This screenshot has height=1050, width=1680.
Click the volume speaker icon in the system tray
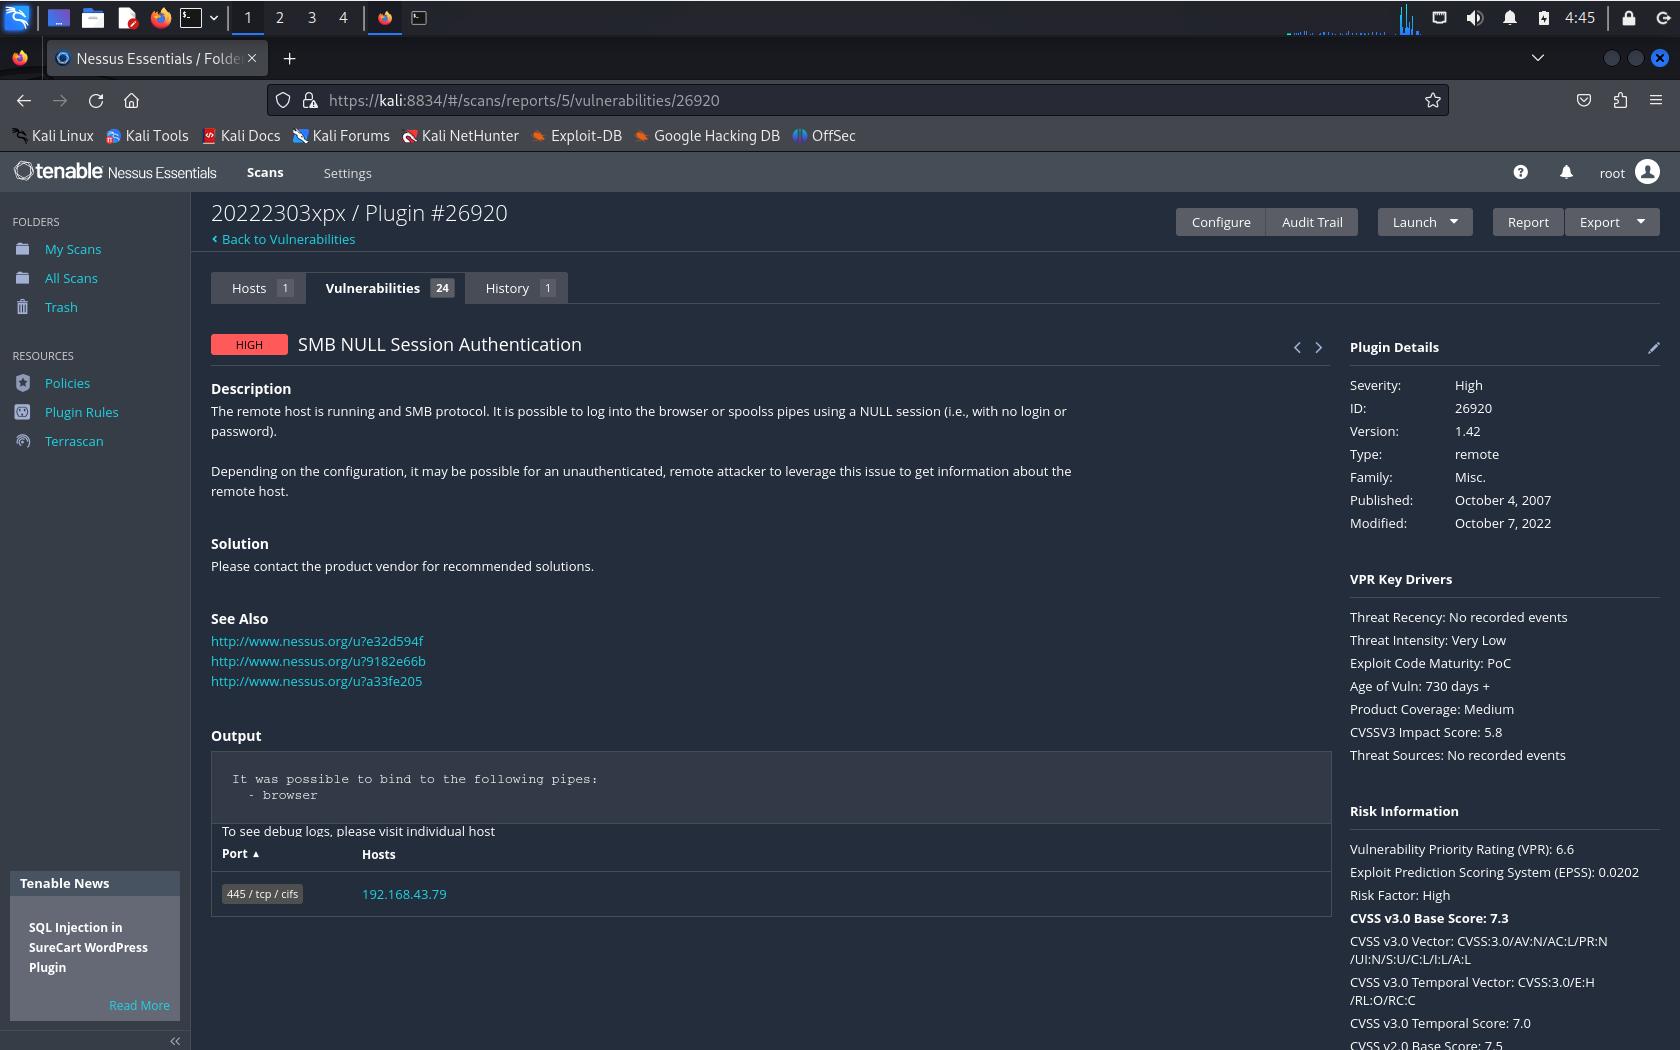(x=1474, y=17)
